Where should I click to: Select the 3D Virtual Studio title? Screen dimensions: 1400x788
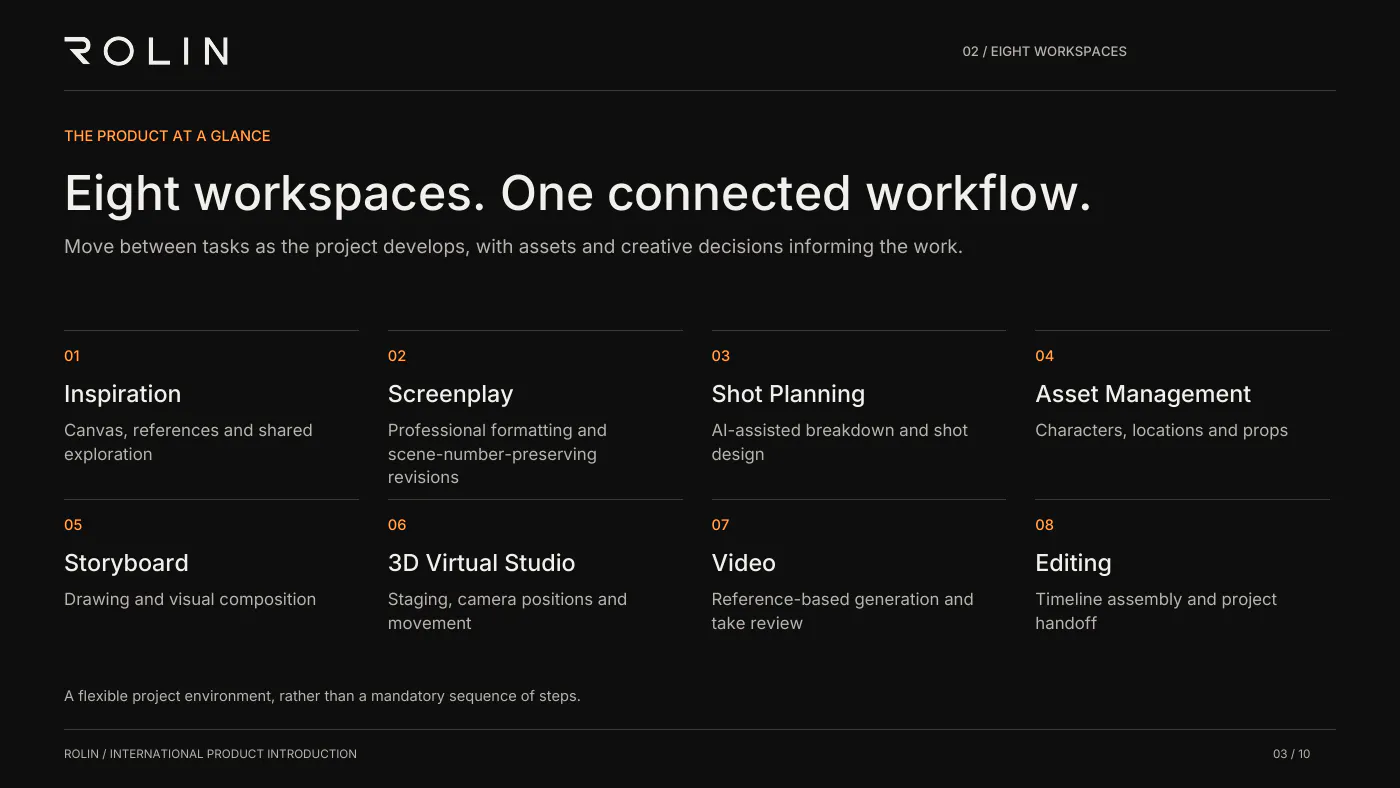tap(481, 563)
